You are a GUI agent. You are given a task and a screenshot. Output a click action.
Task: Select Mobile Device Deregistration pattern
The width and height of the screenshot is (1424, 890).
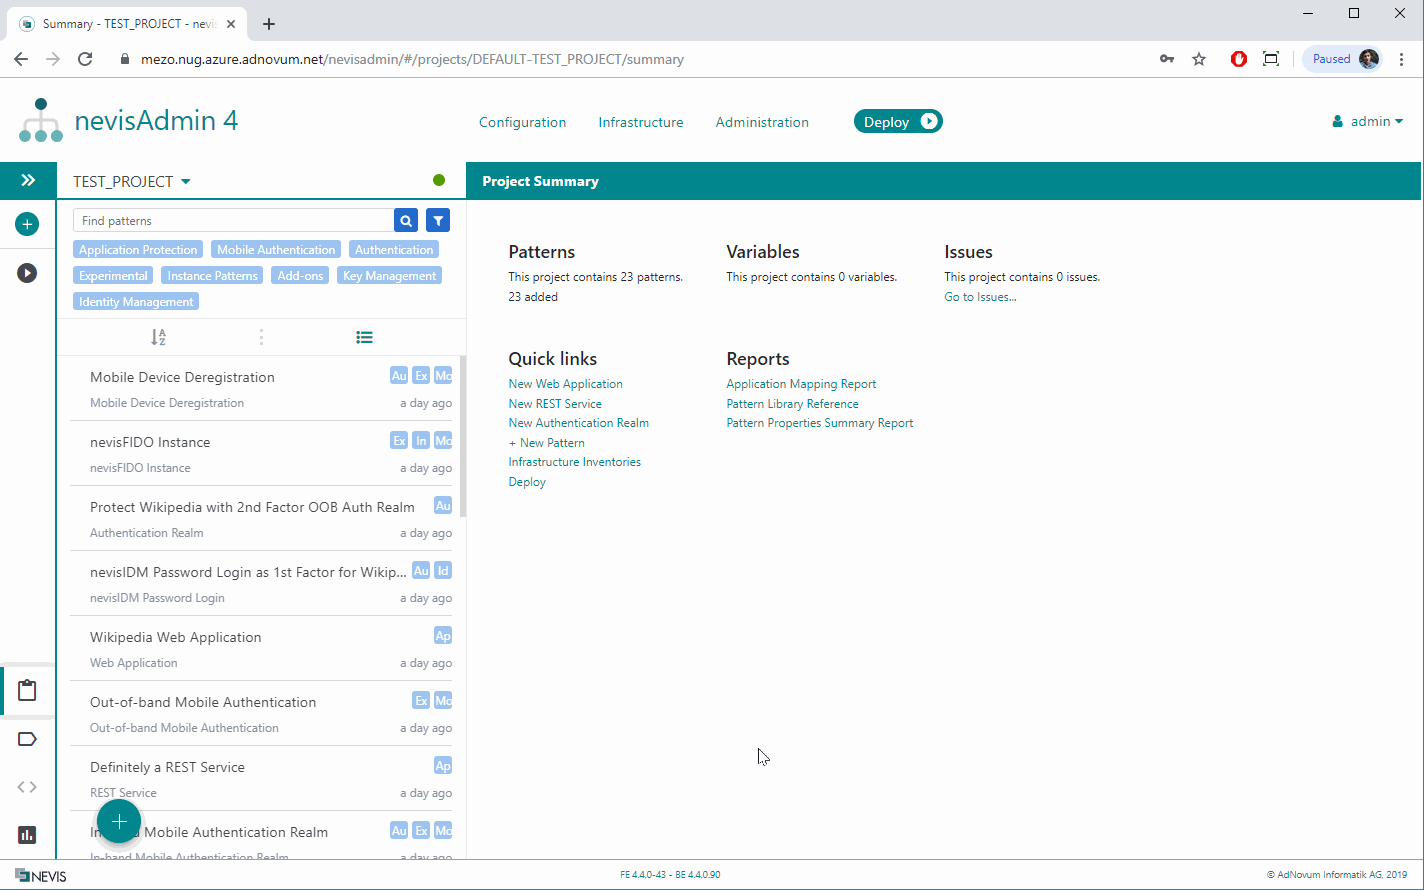(261, 388)
